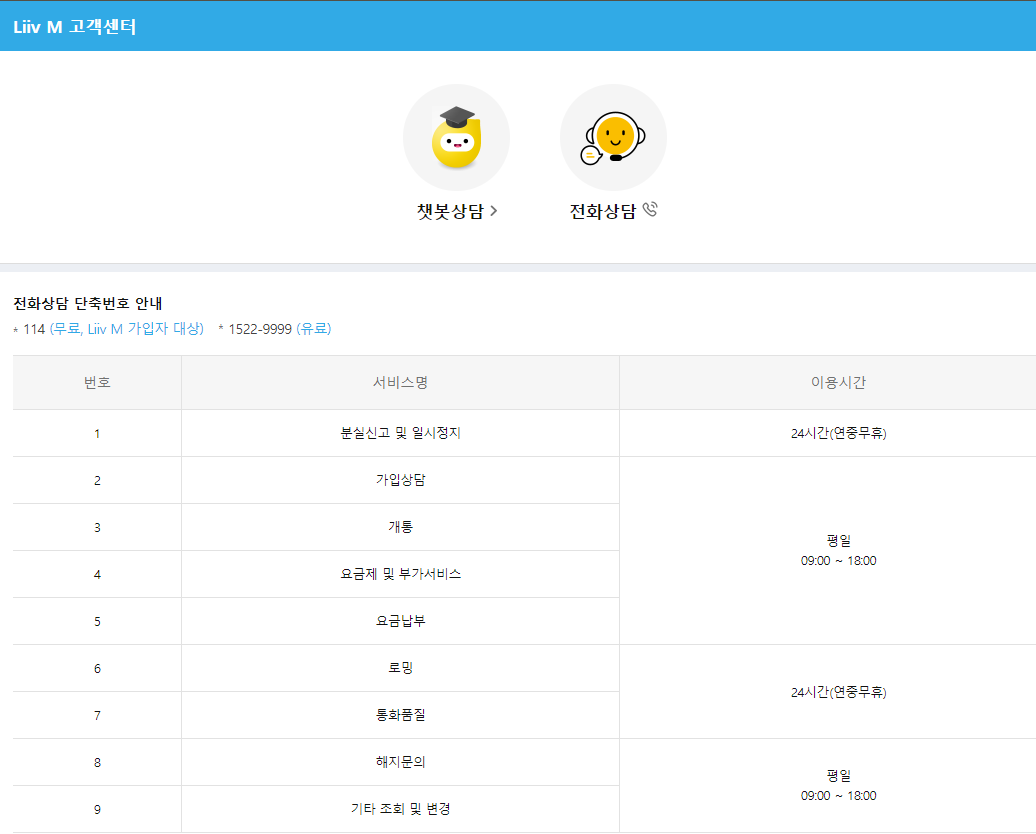Click number 5 in the 번호 column
Viewport: 1036px width, 834px height.
tap(97, 621)
